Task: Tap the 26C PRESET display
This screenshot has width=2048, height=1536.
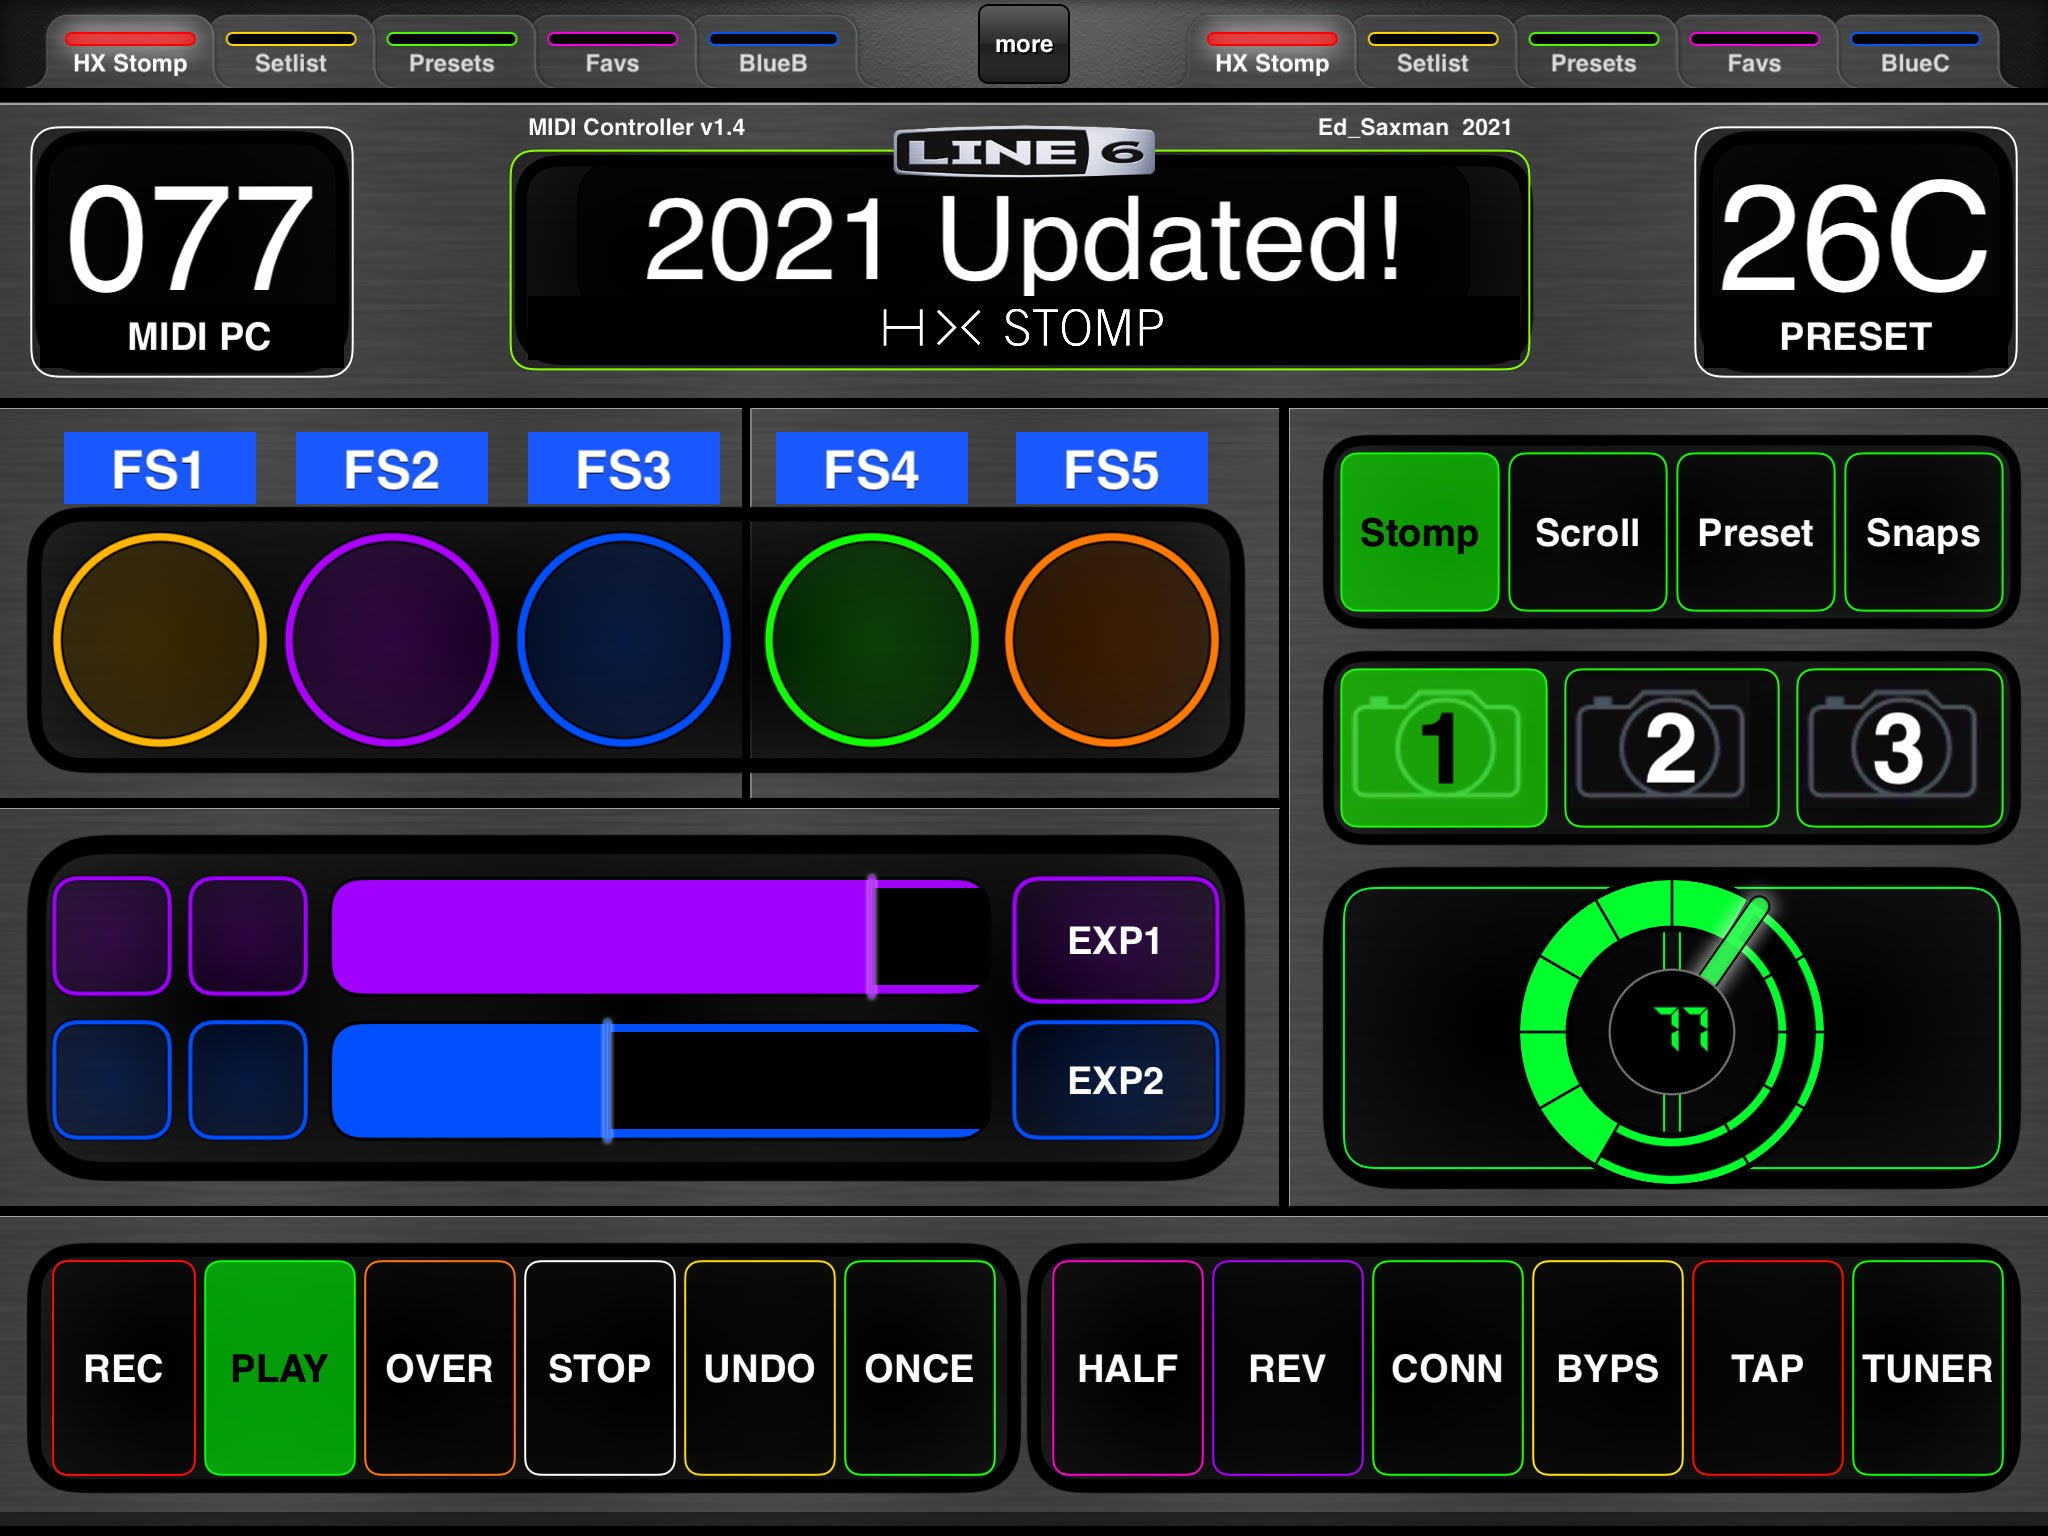Action: pyautogui.click(x=1856, y=252)
